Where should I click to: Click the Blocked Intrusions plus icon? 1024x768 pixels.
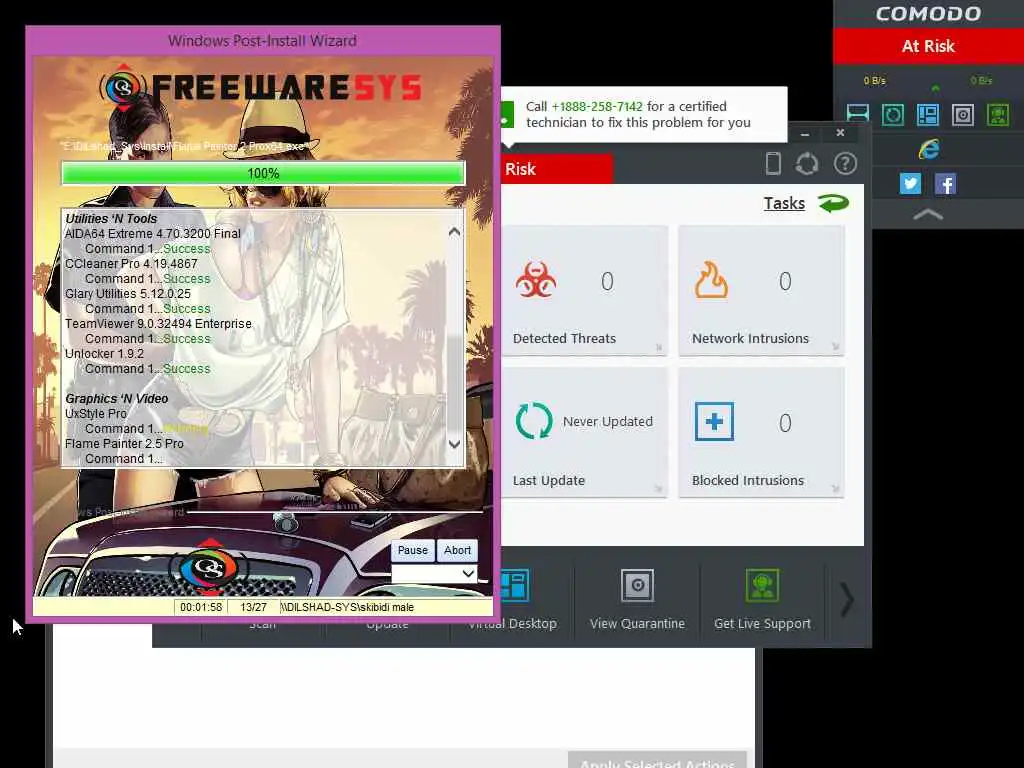click(714, 421)
